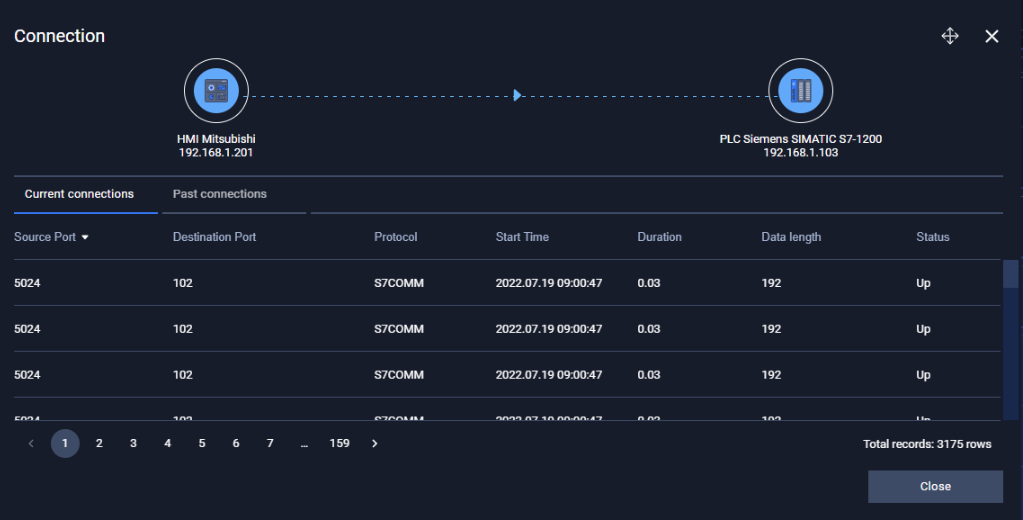Image resolution: width=1023 pixels, height=520 pixels.
Task: Go to next page arrow
Action: [374, 443]
